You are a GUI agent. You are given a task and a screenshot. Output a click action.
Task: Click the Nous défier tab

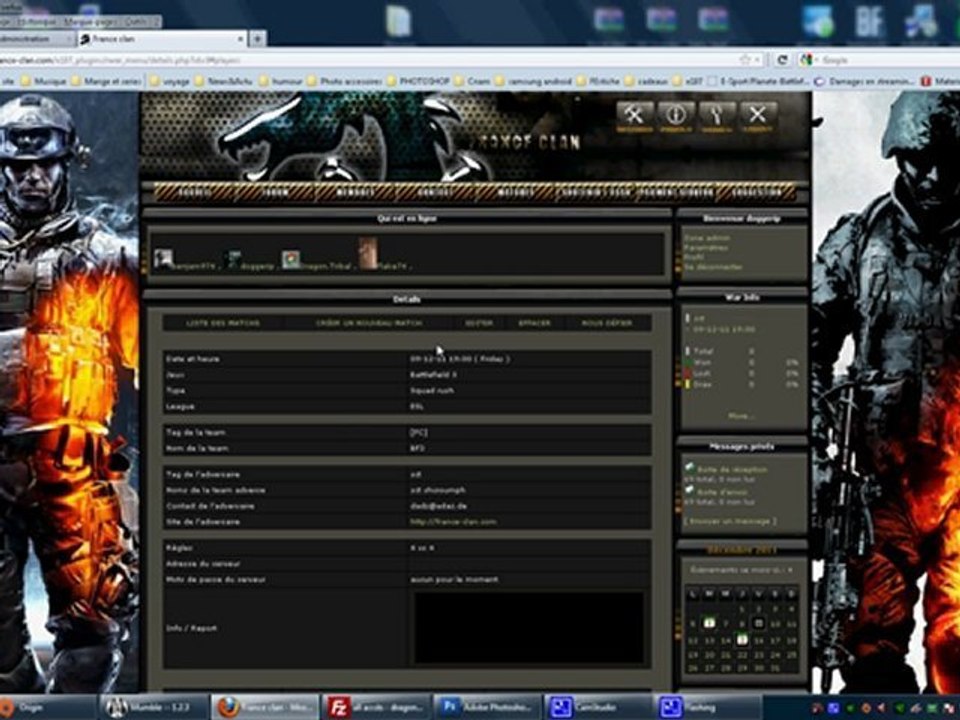[x=607, y=323]
